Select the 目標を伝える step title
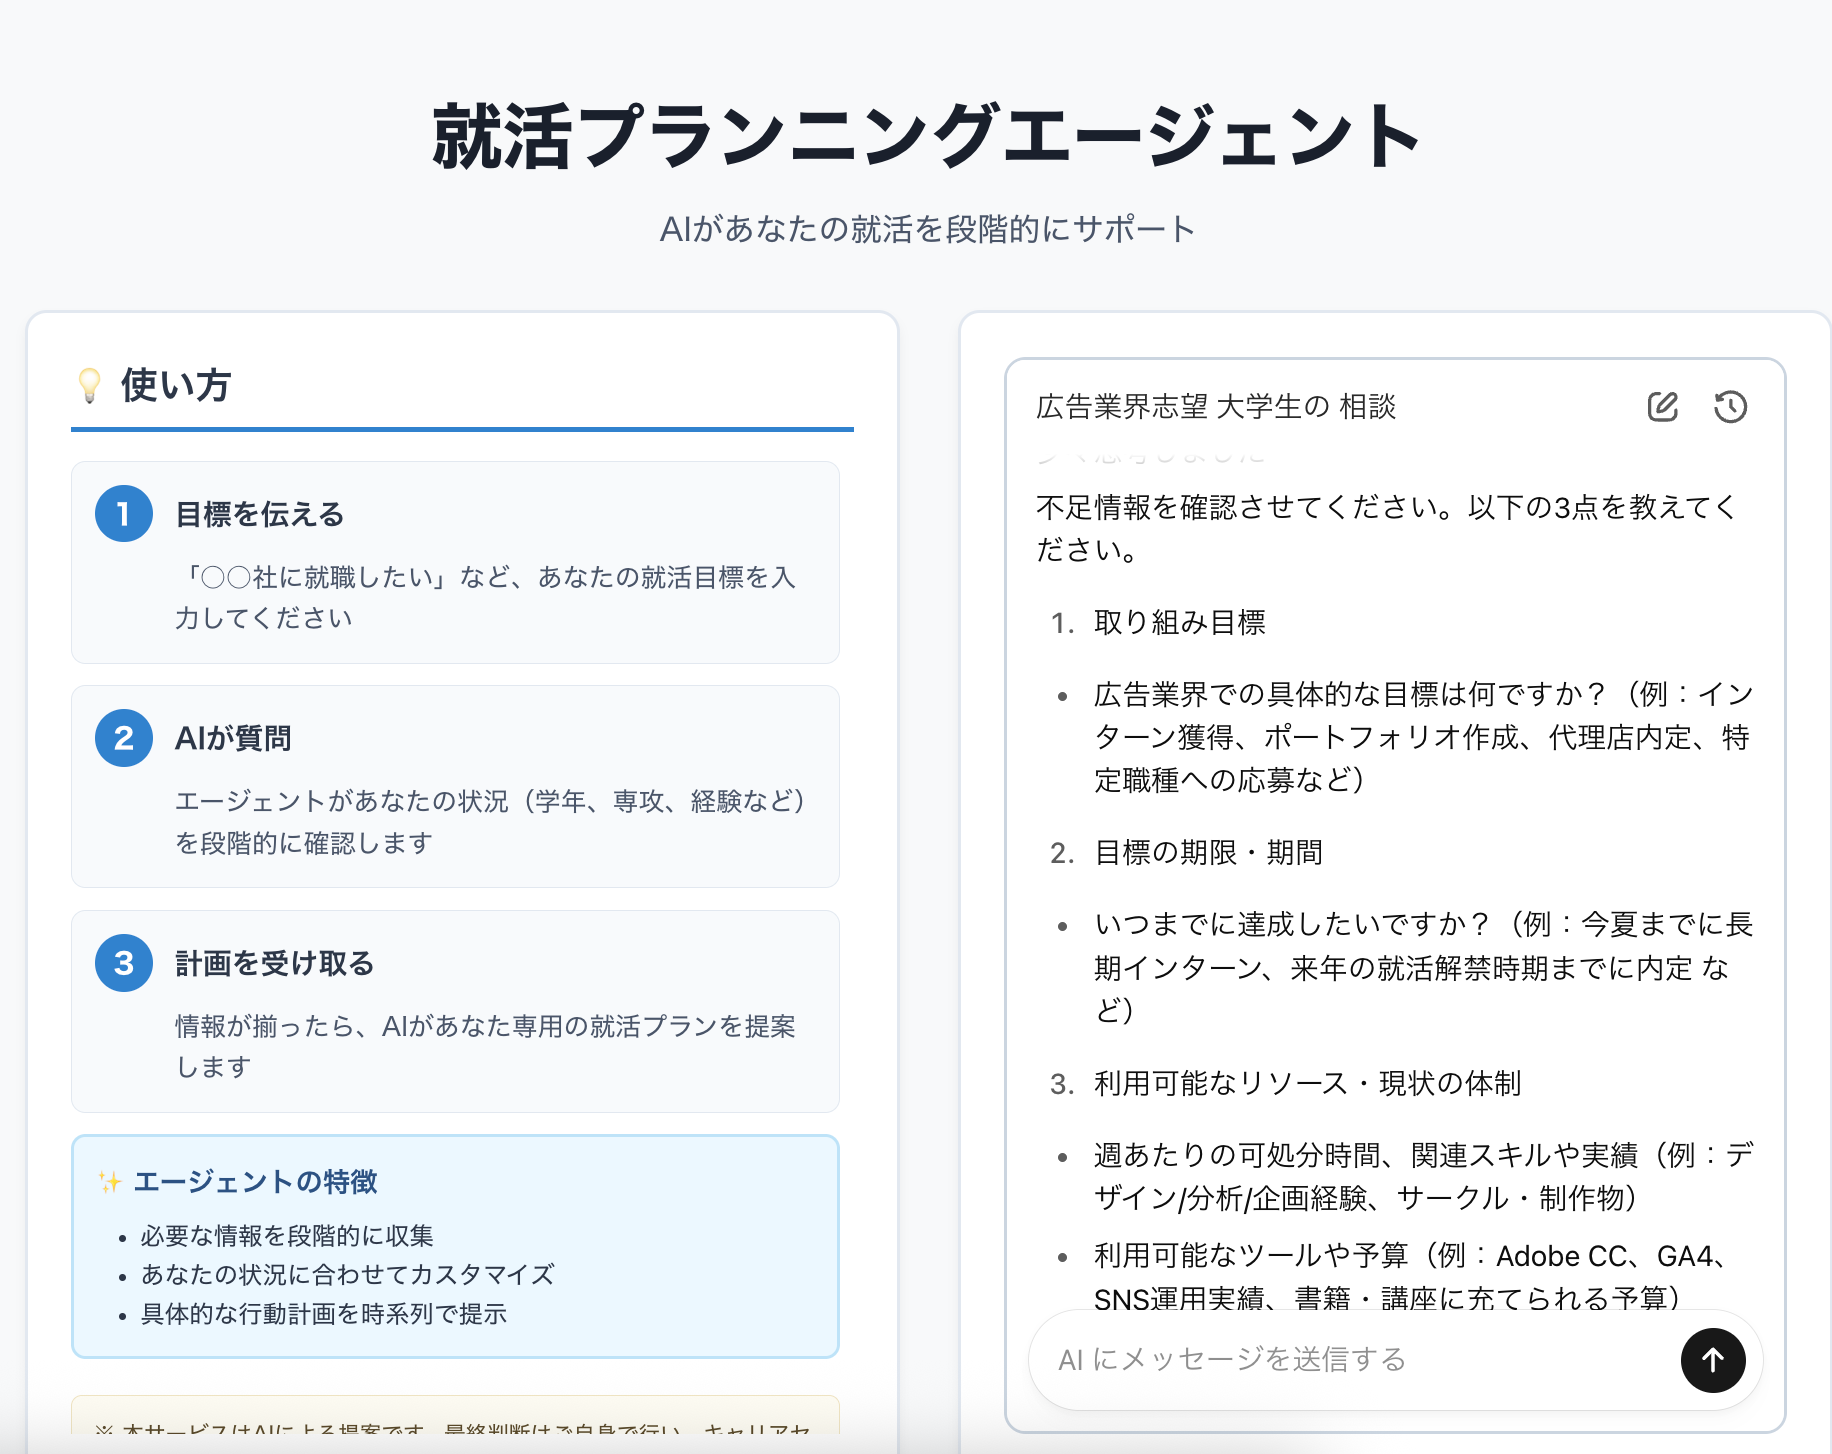Image resolution: width=1832 pixels, height=1454 pixels. [260, 514]
